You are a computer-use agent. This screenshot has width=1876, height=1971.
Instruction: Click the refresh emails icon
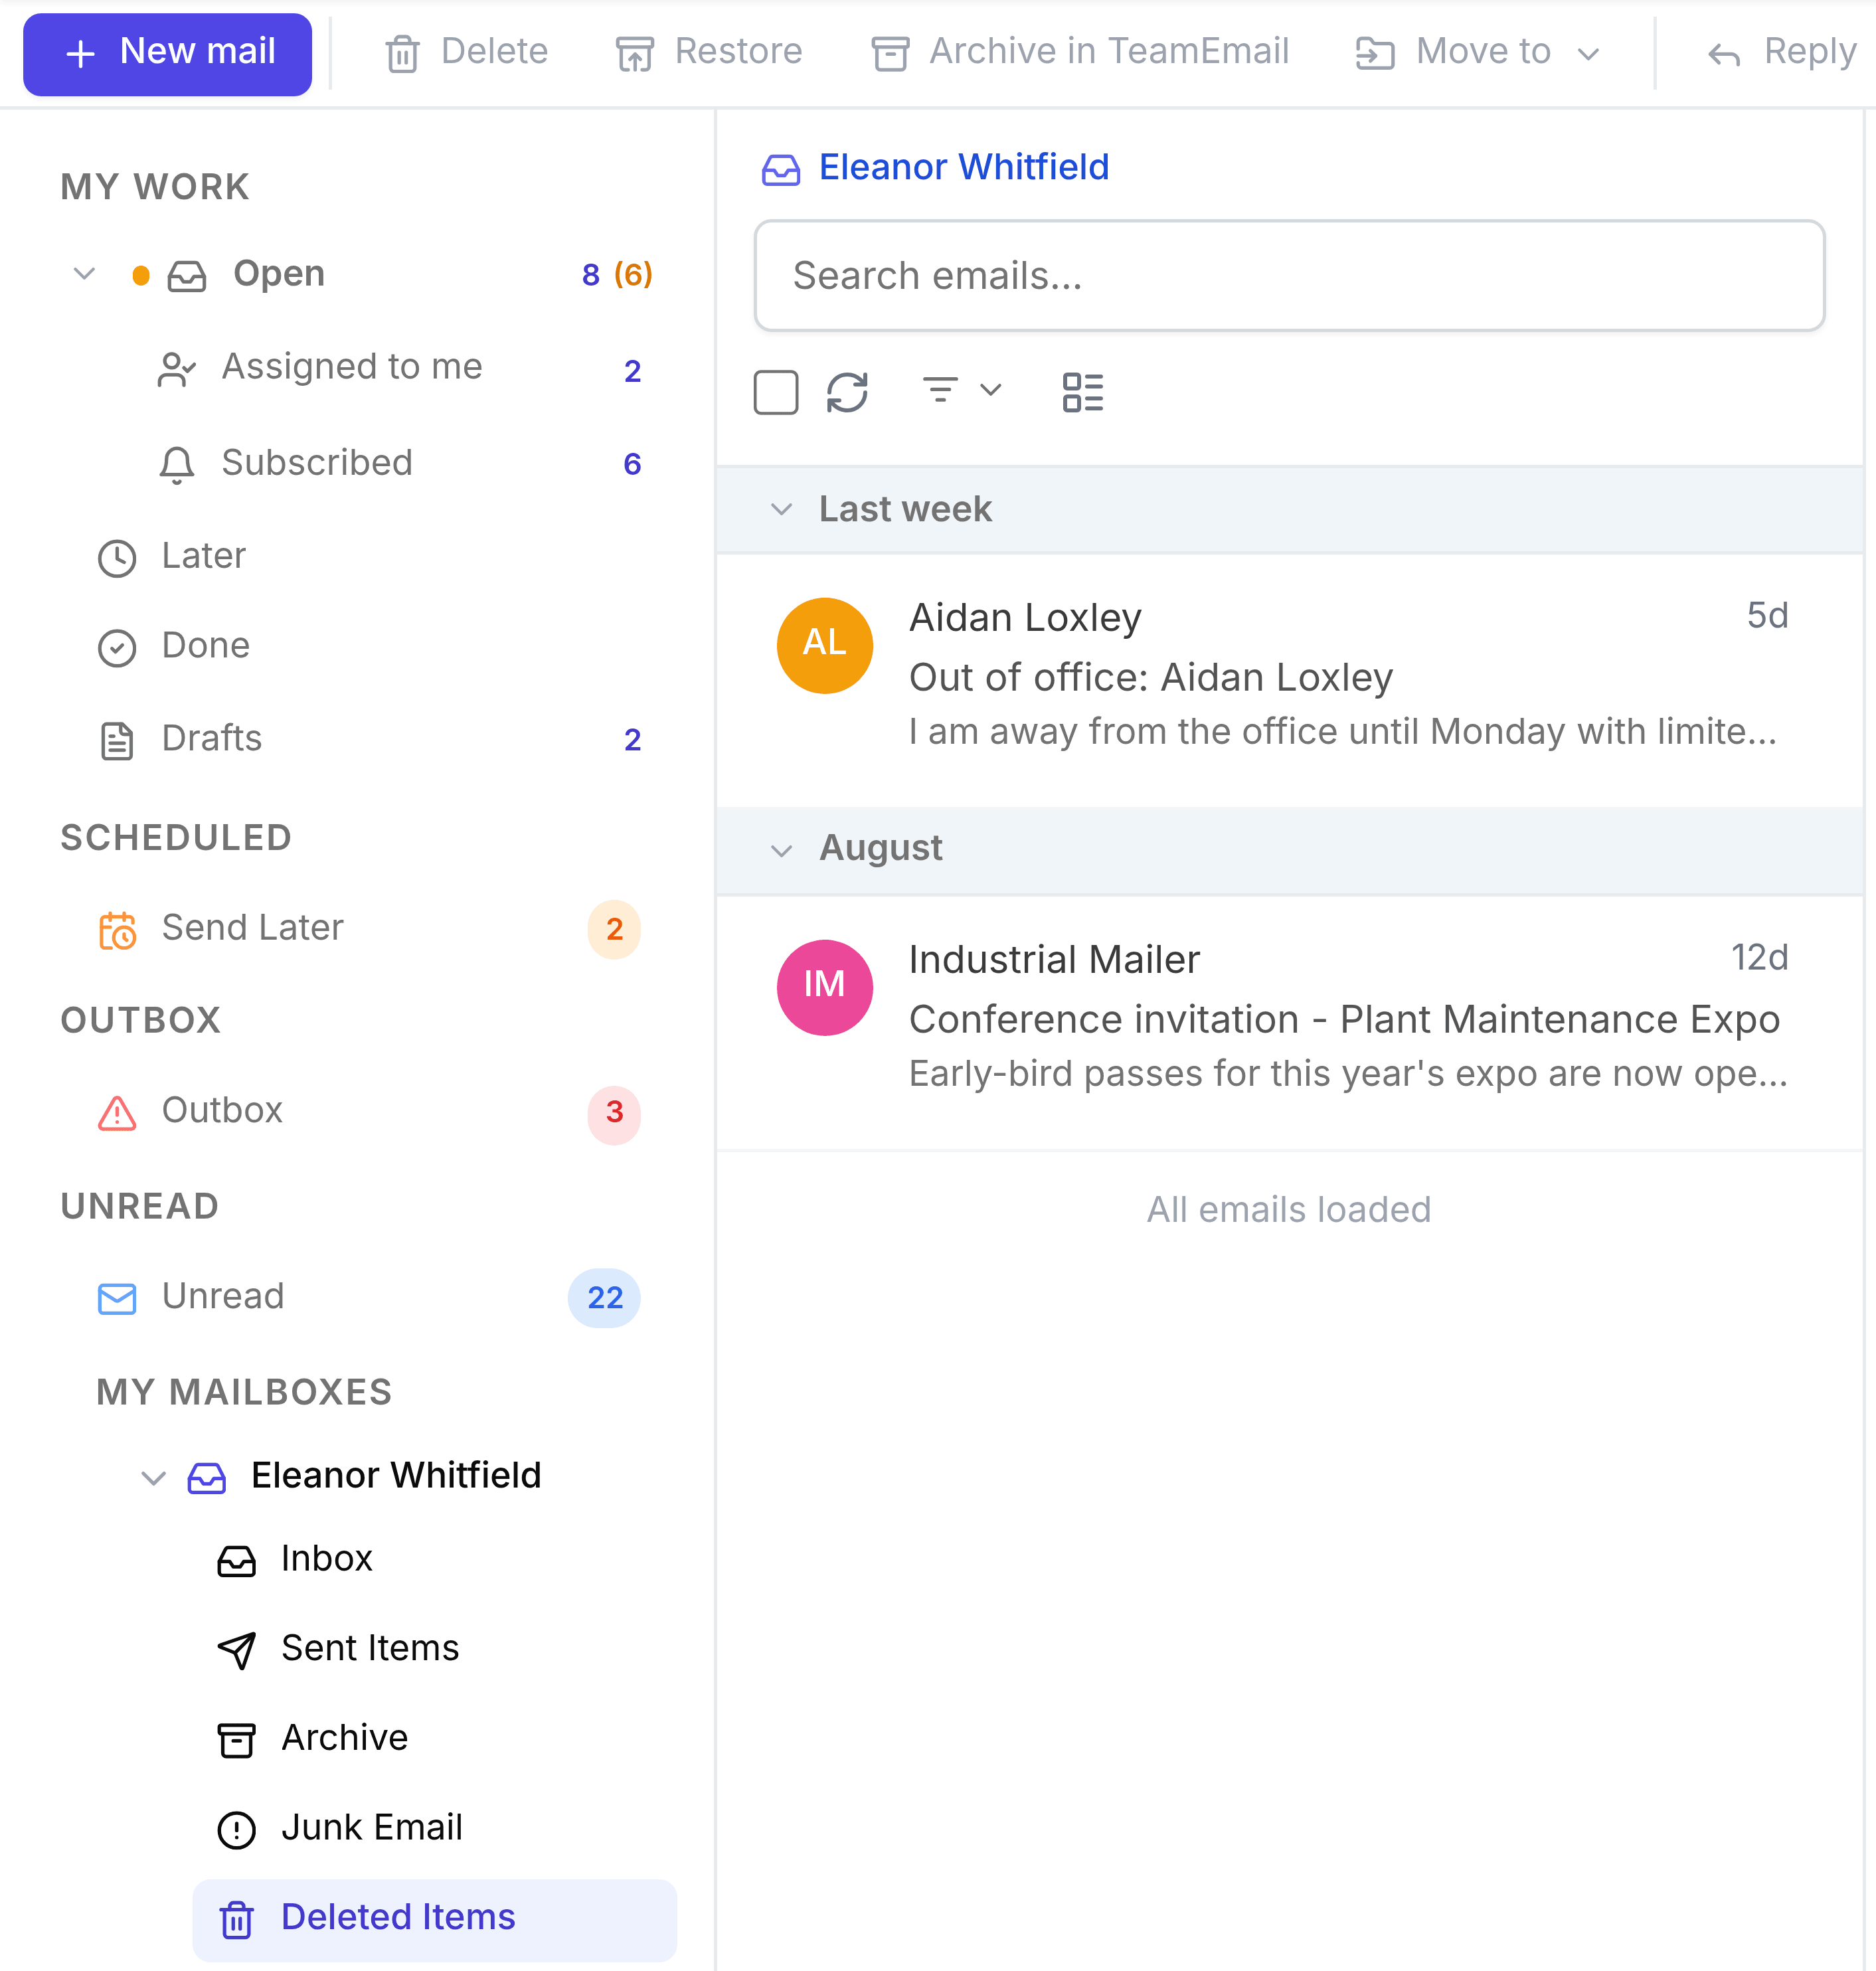847,392
